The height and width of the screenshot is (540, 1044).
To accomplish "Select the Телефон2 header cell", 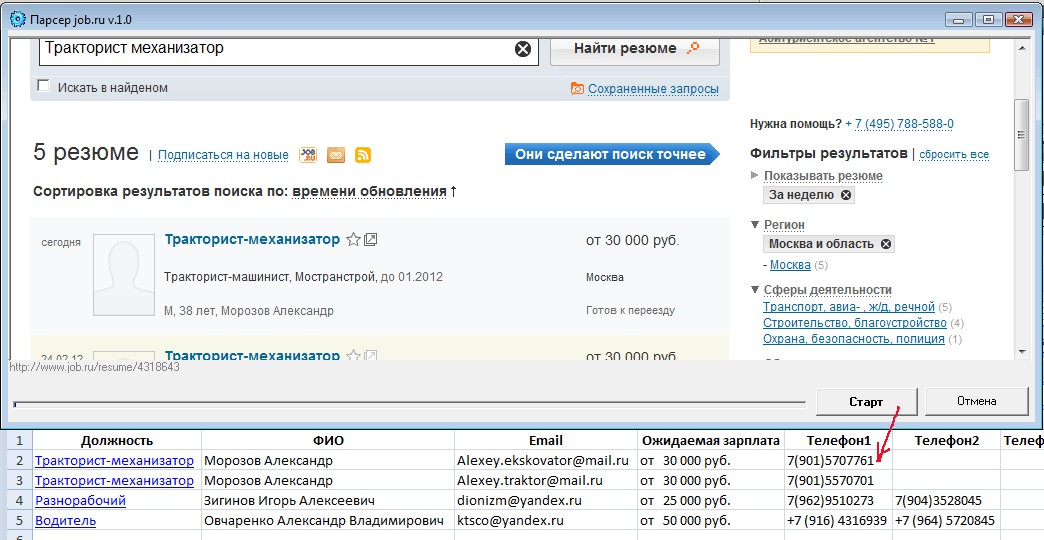I will click(x=946, y=440).
